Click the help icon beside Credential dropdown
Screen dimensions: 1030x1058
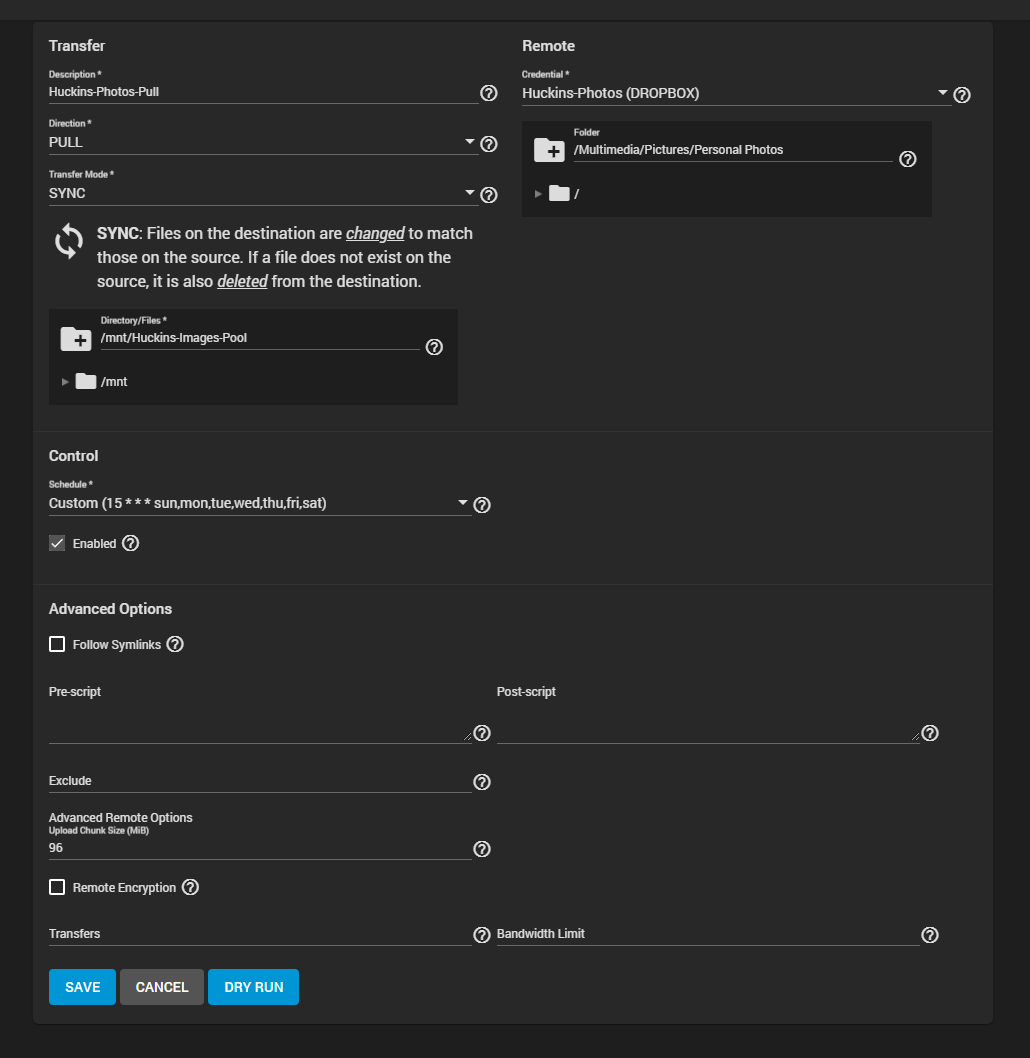pyautogui.click(x=961, y=95)
